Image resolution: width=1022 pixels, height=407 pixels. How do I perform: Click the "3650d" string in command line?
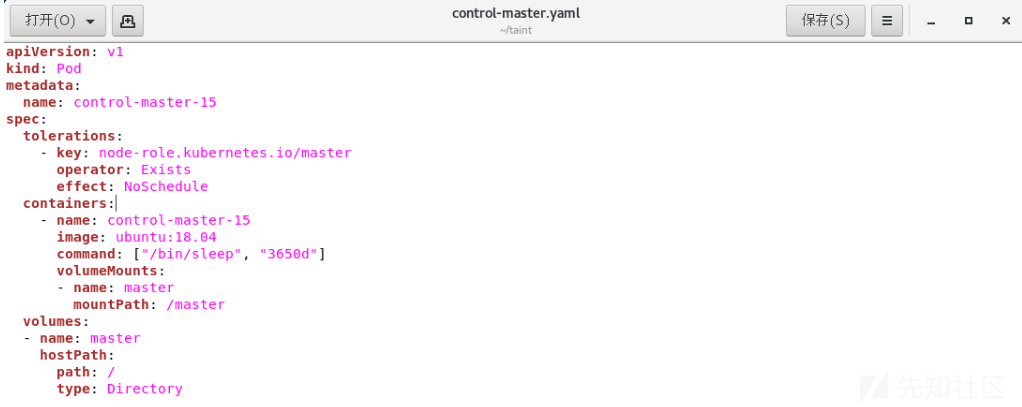(289, 254)
